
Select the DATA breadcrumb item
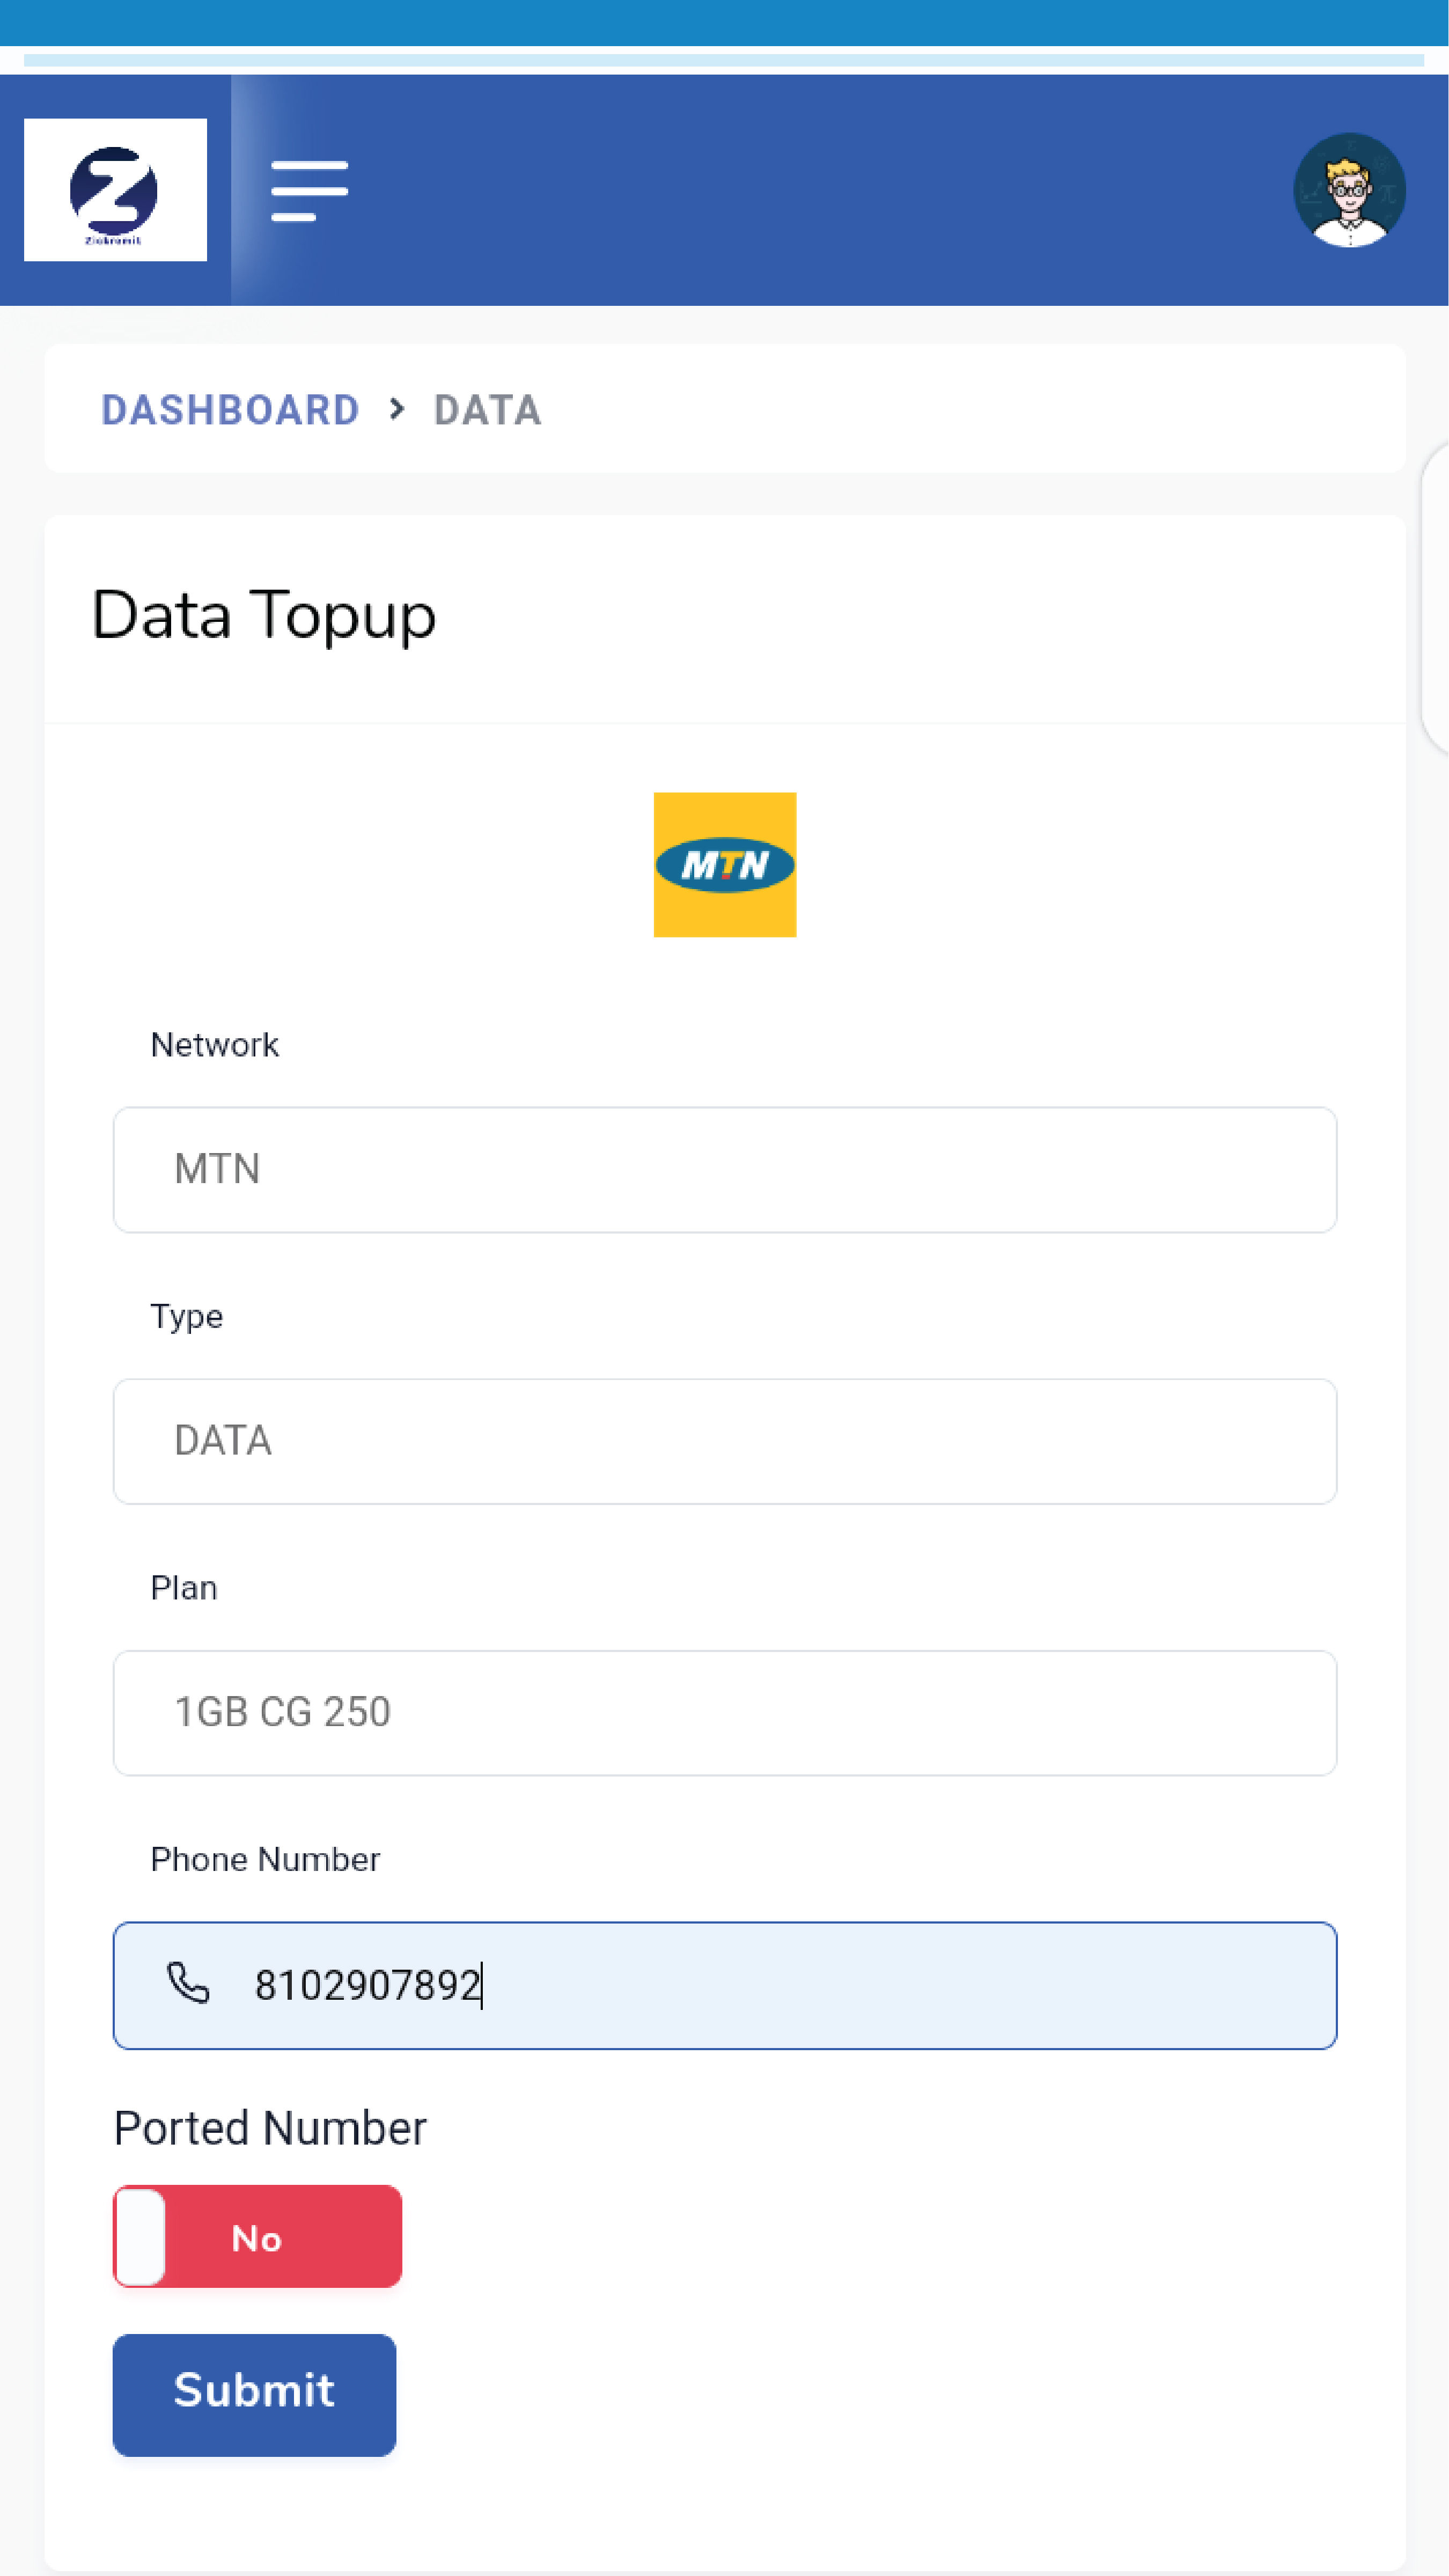click(x=487, y=410)
